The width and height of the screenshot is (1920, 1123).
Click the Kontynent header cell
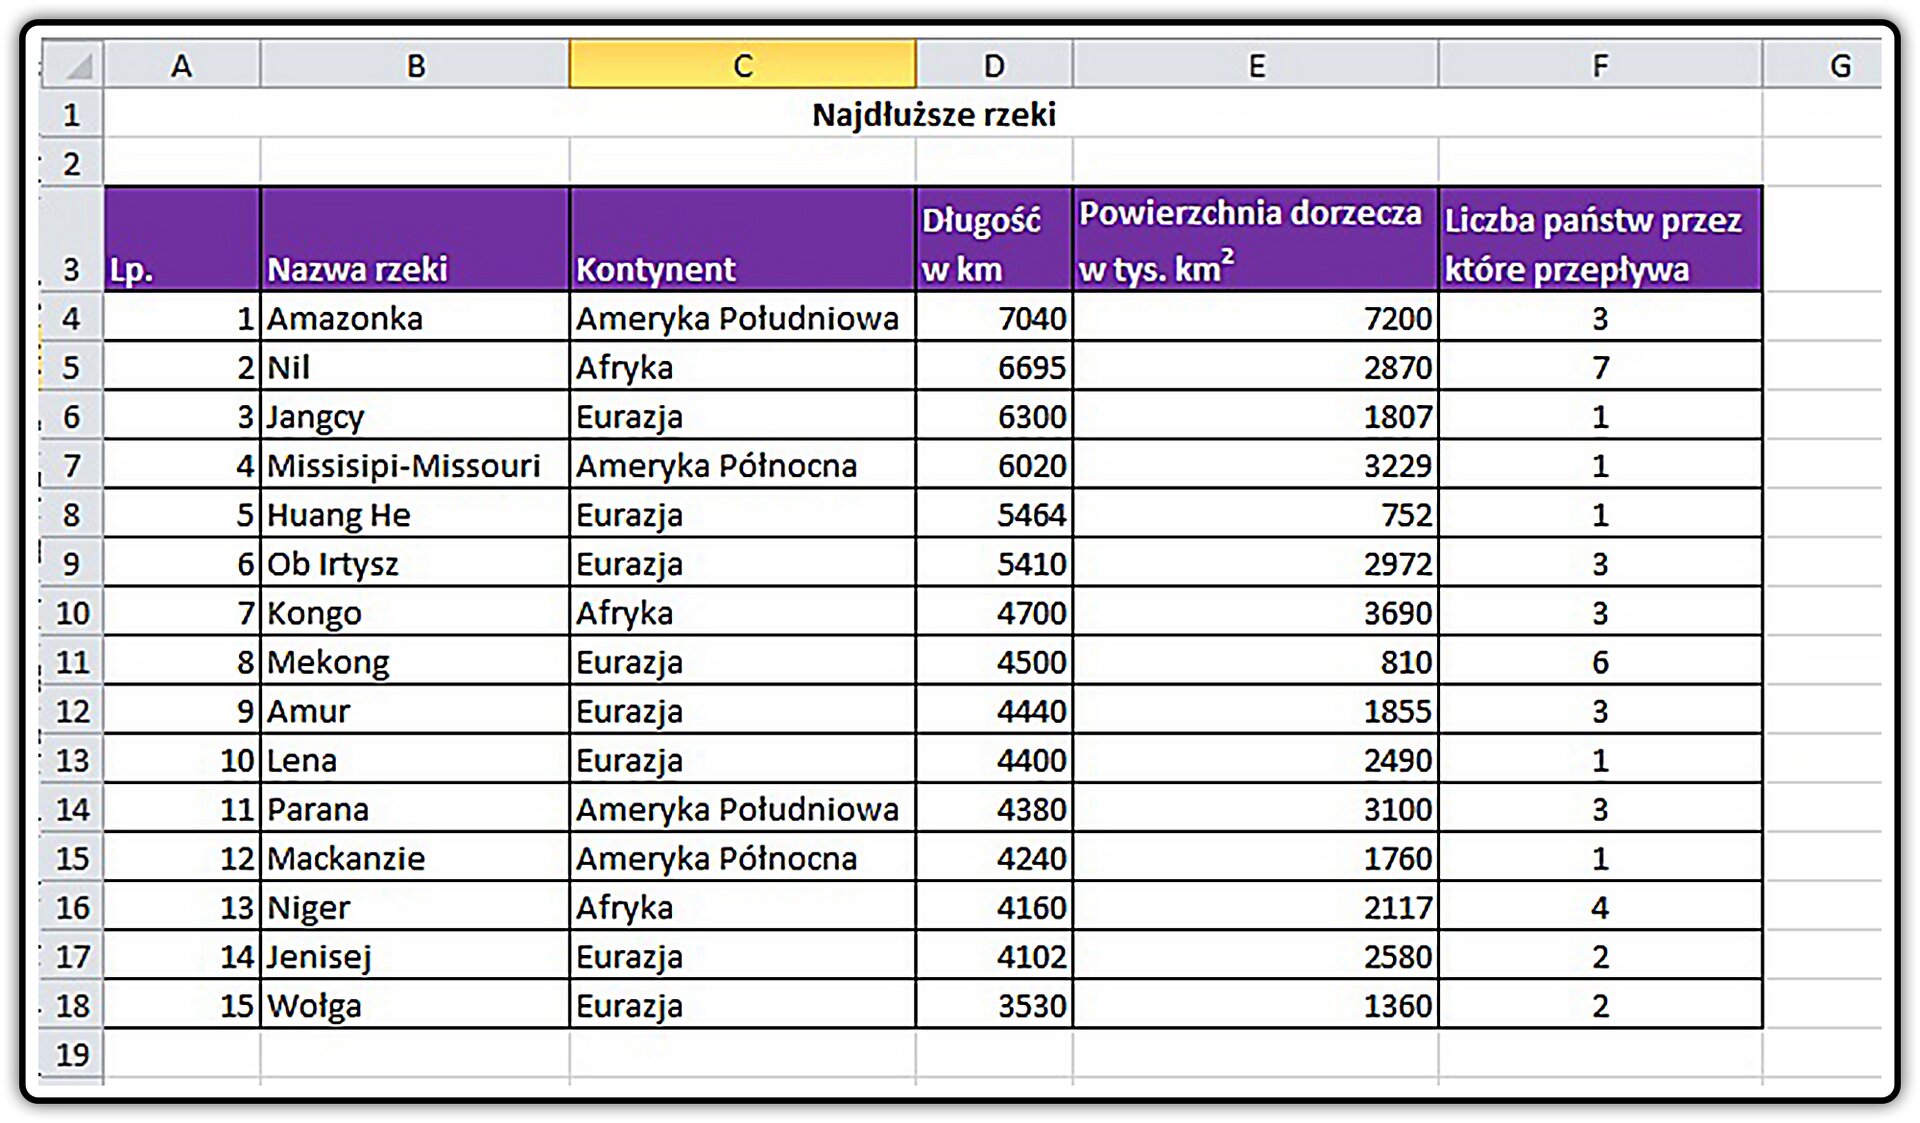tap(743, 239)
